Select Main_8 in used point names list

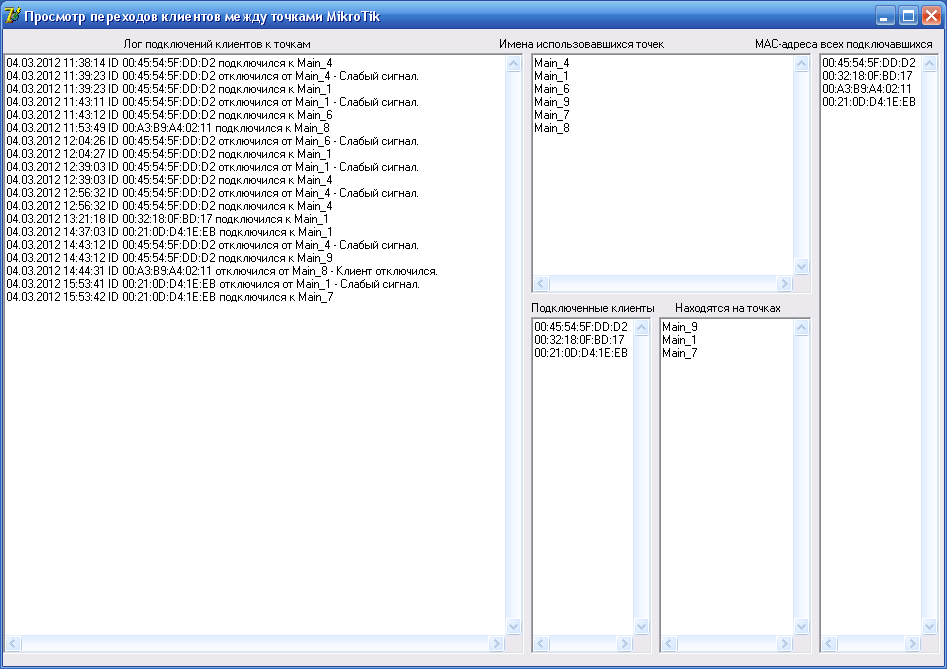pyautogui.click(x=551, y=128)
